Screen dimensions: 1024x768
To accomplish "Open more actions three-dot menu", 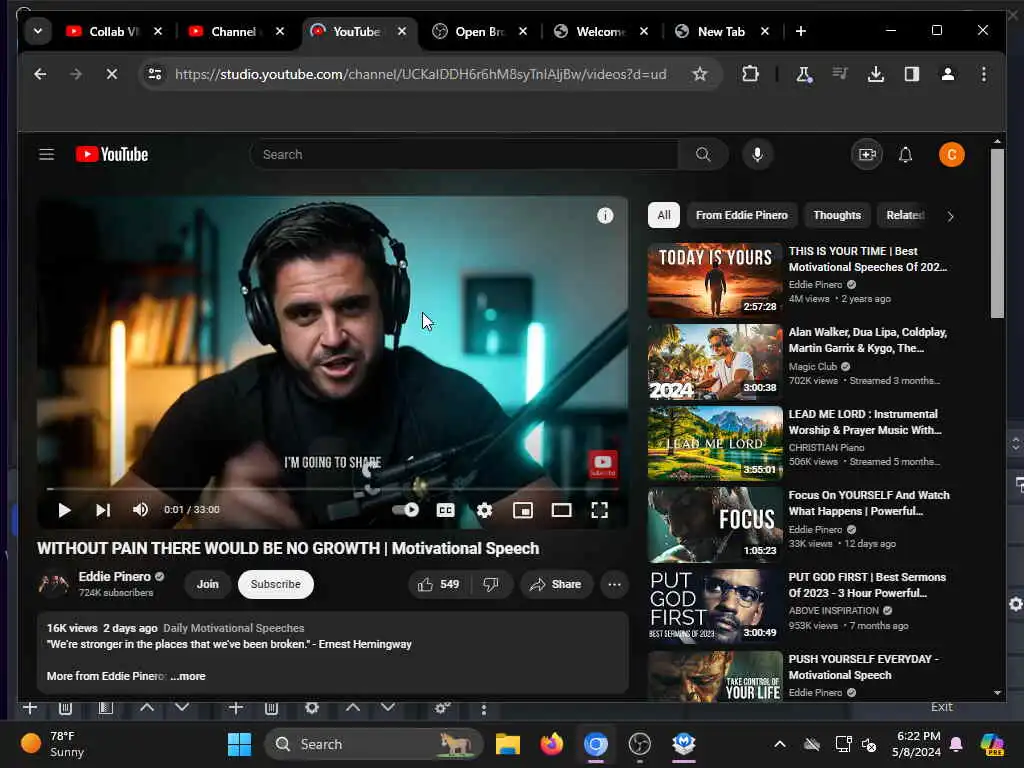I will pyautogui.click(x=615, y=584).
